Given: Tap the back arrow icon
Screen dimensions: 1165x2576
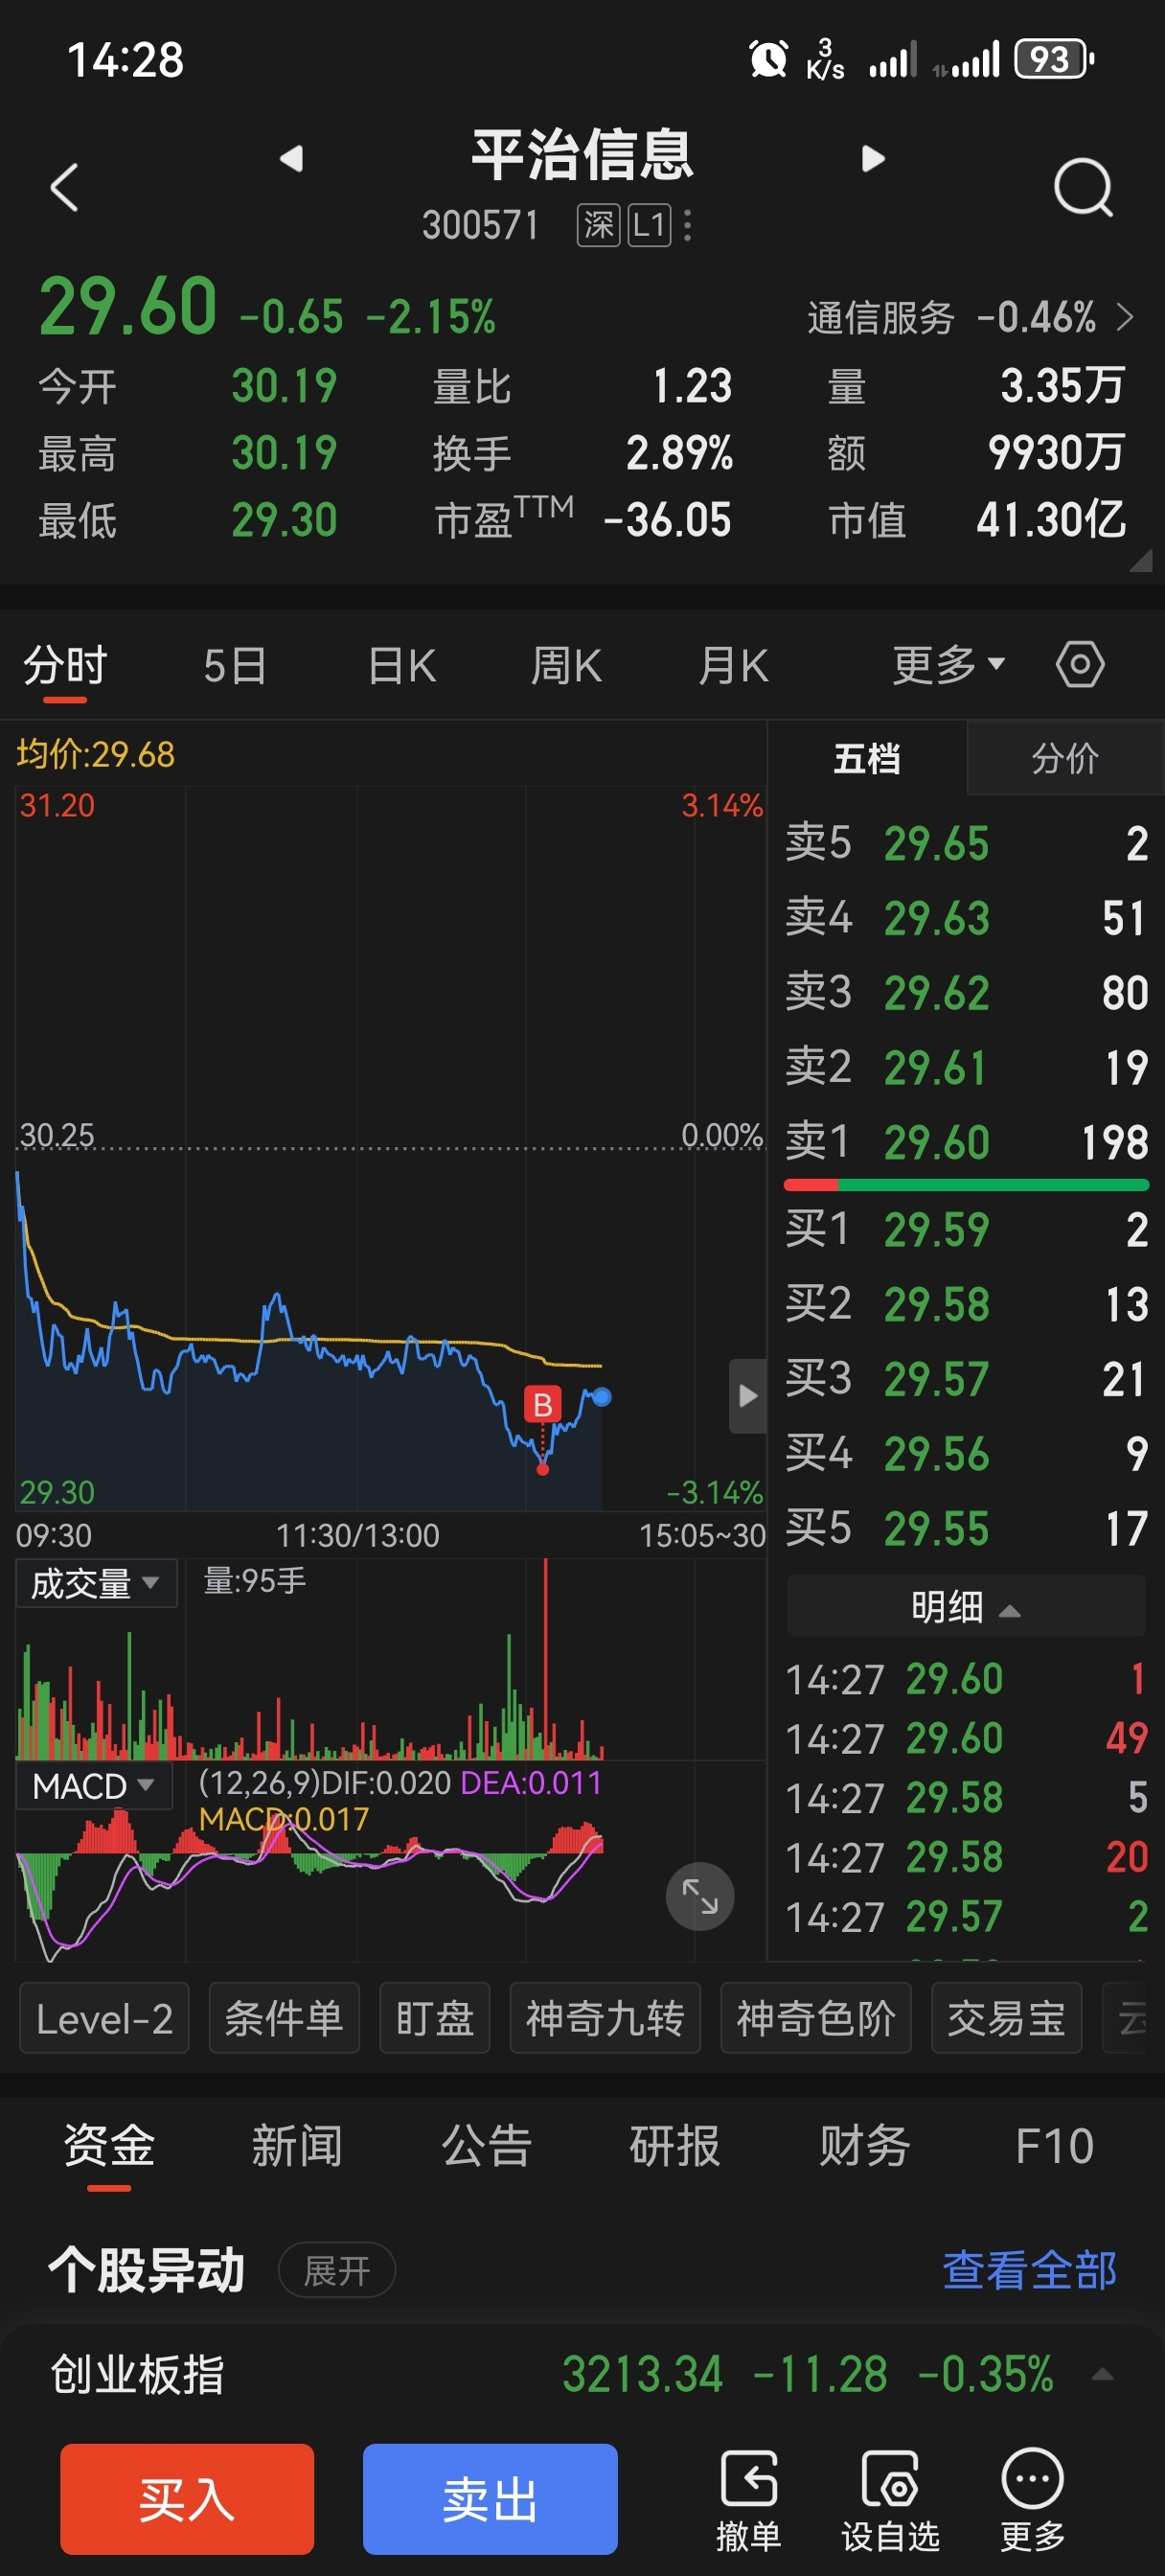Looking at the screenshot, I should click(64, 187).
